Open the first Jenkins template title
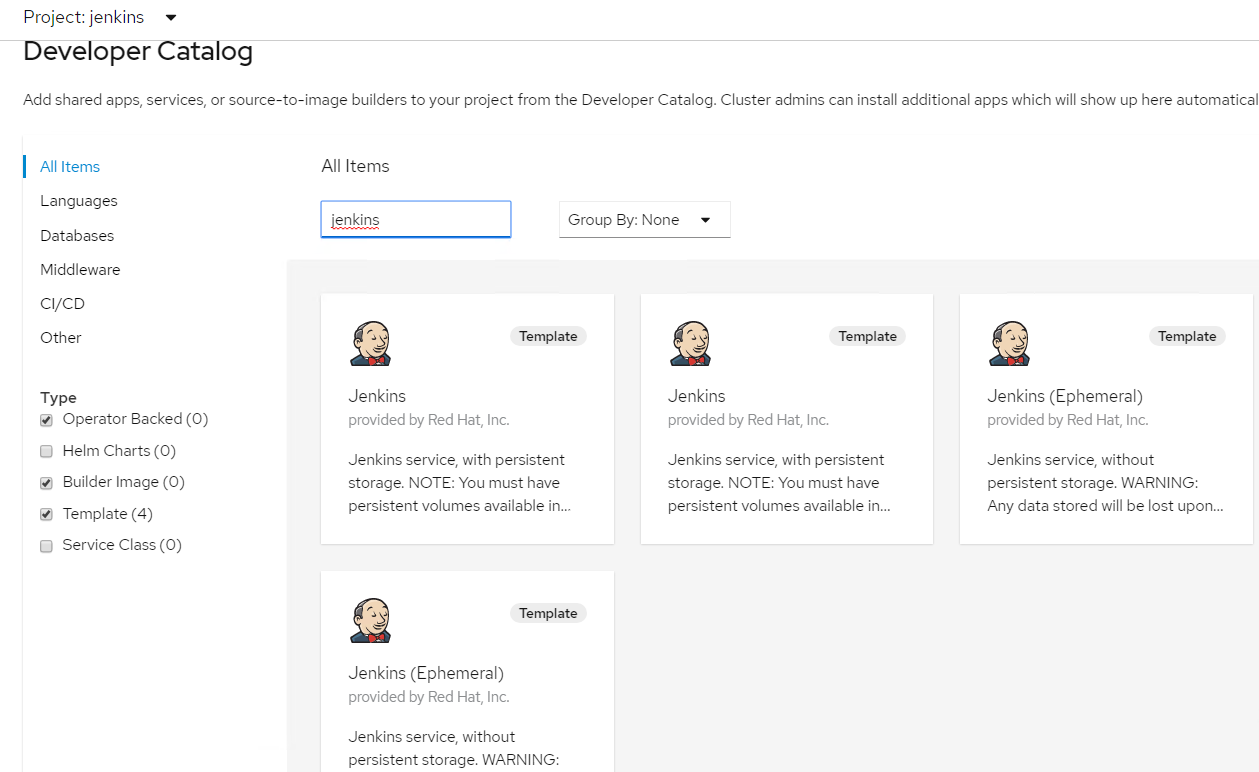Screen dimensions: 1259x772 click(377, 396)
